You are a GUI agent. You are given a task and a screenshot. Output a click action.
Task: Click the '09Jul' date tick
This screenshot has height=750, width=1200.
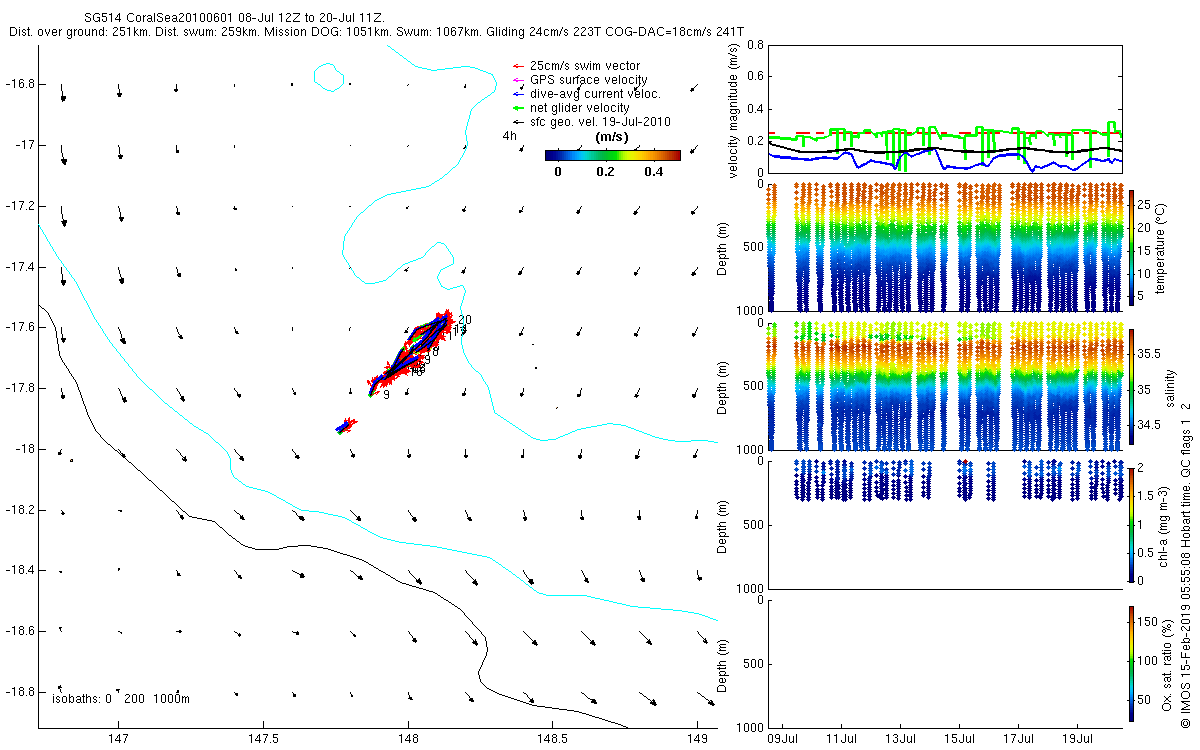pos(783,739)
